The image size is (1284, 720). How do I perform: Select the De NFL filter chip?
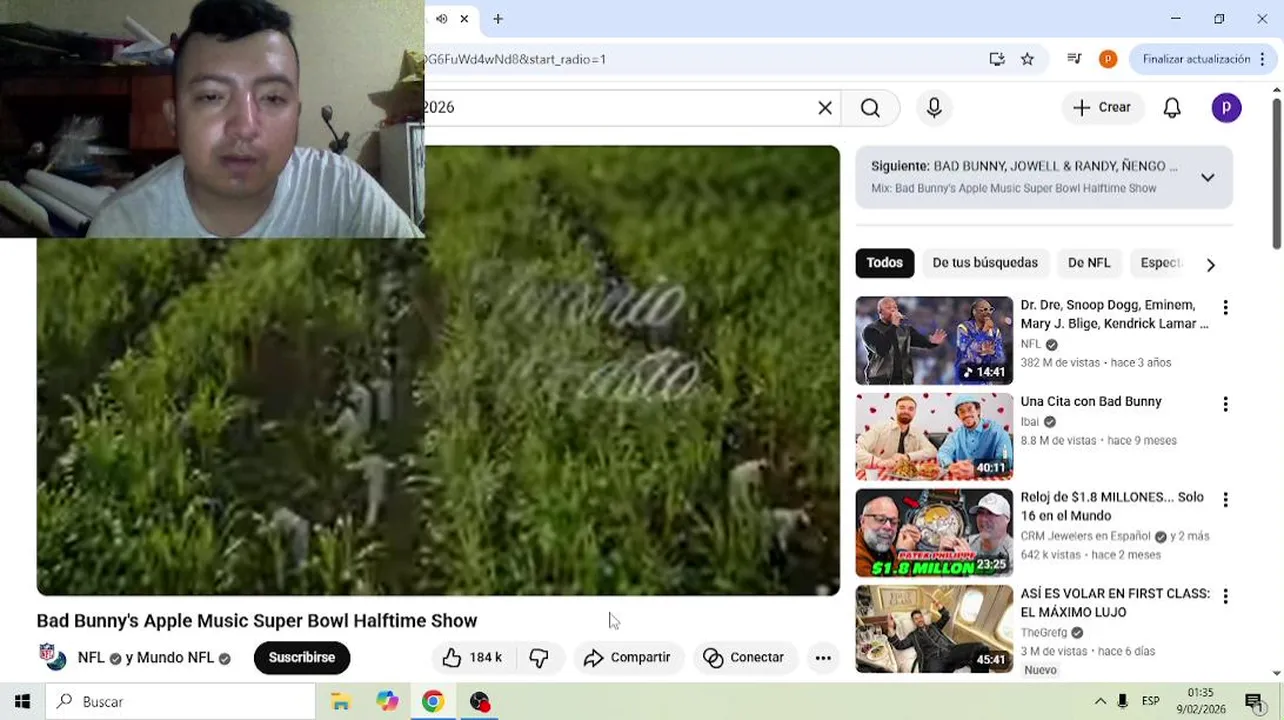click(x=1089, y=263)
